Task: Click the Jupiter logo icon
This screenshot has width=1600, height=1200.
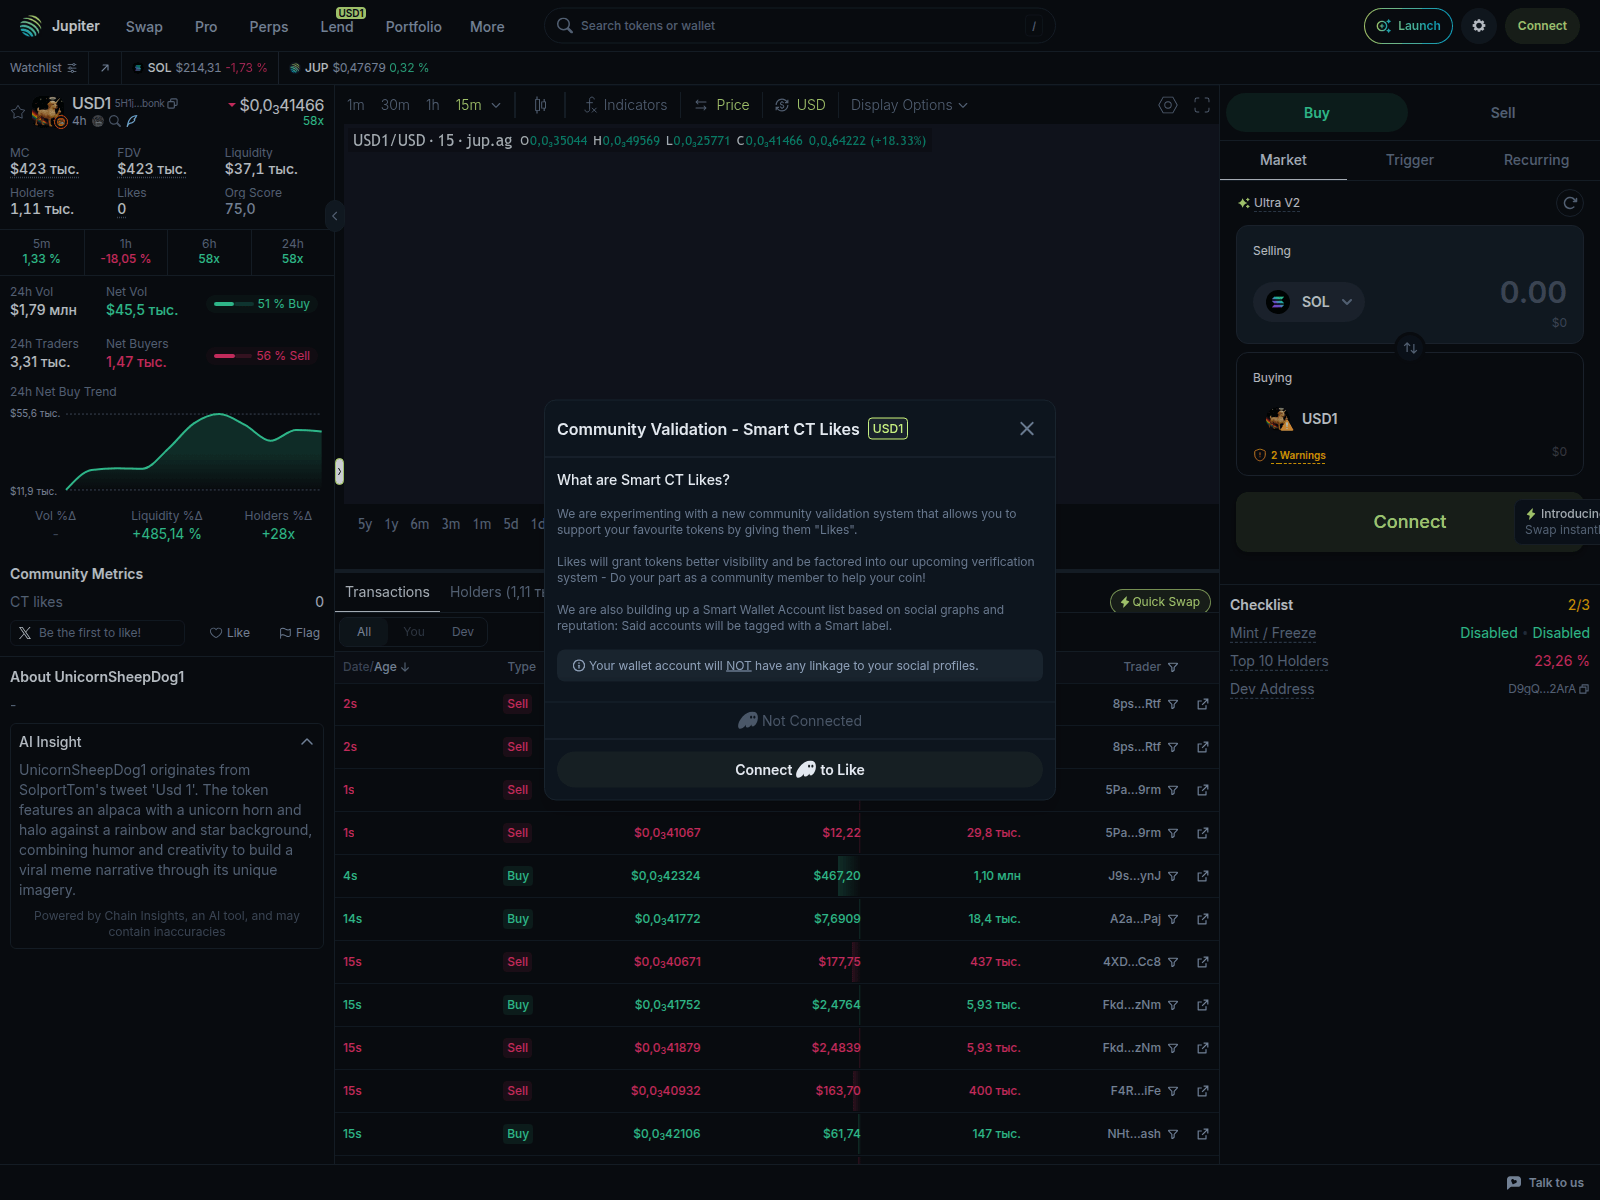Action: 31,26
